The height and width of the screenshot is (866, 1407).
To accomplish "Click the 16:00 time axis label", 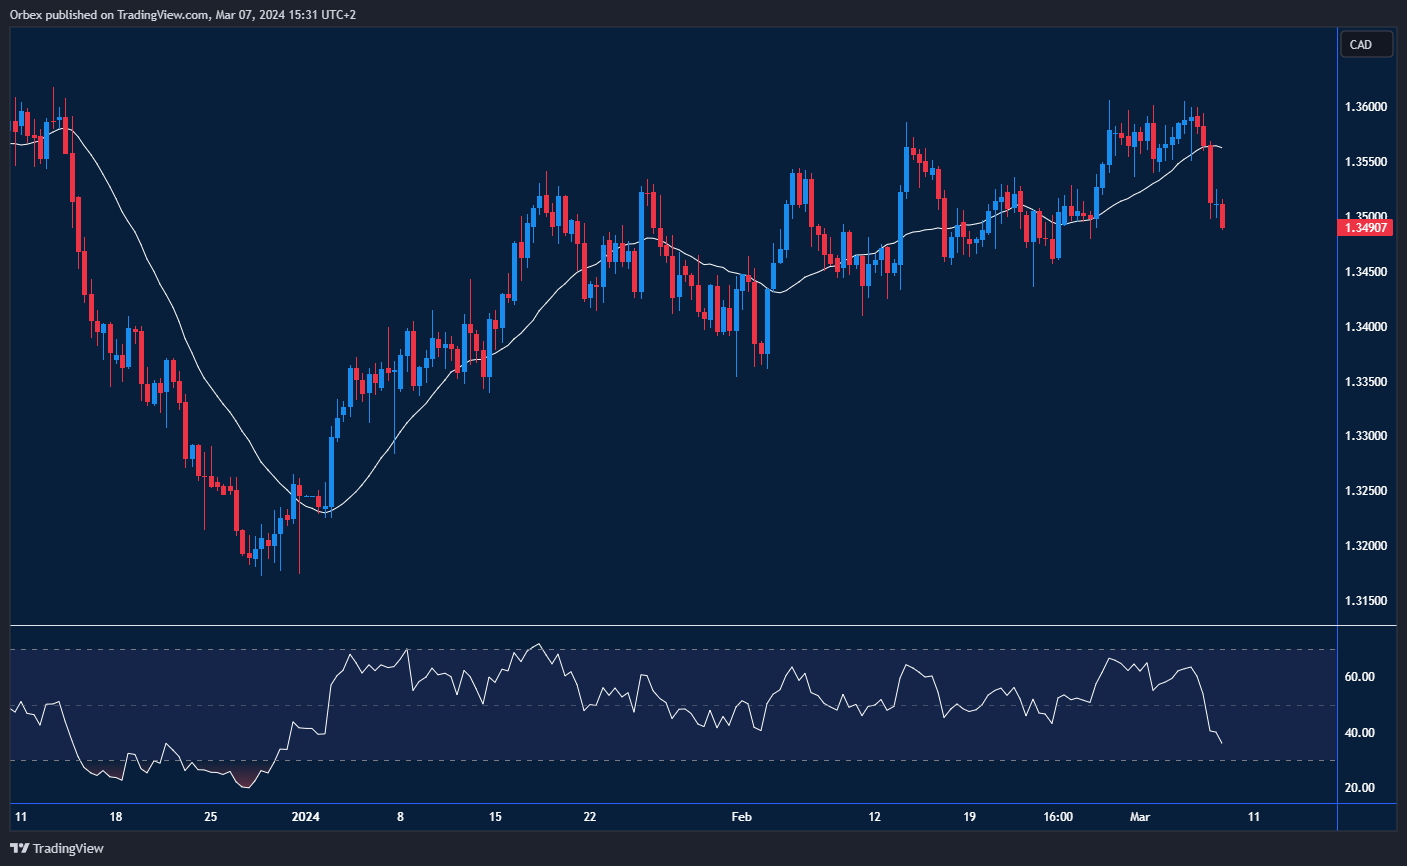I will 1058,817.
